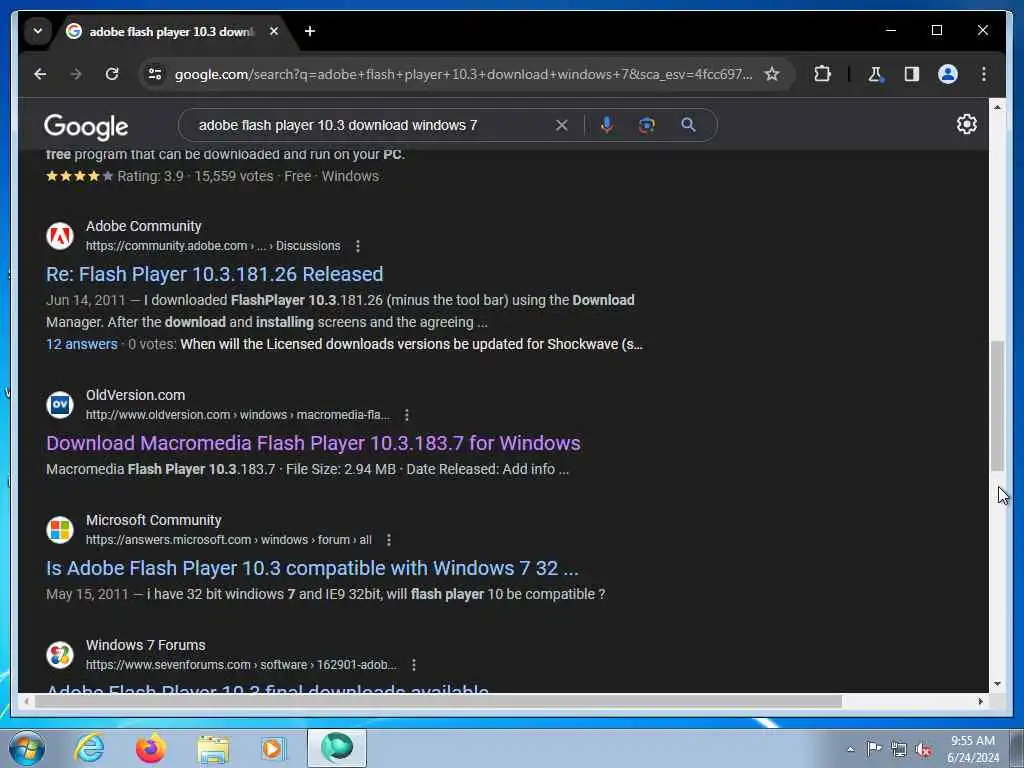Open Is Adobe Flash Player 10.3 compatible link
Screen dimensions: 1024x768
point(312,568)
